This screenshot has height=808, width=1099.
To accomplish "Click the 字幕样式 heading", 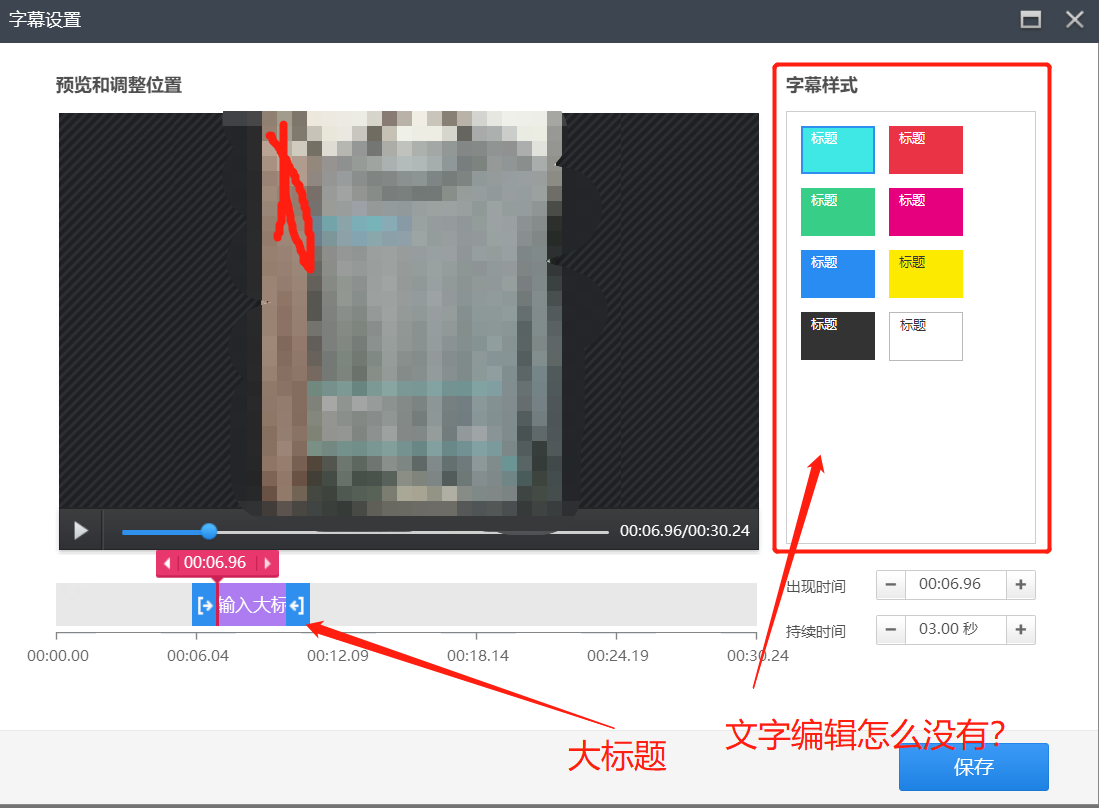I will coord(821,85).
